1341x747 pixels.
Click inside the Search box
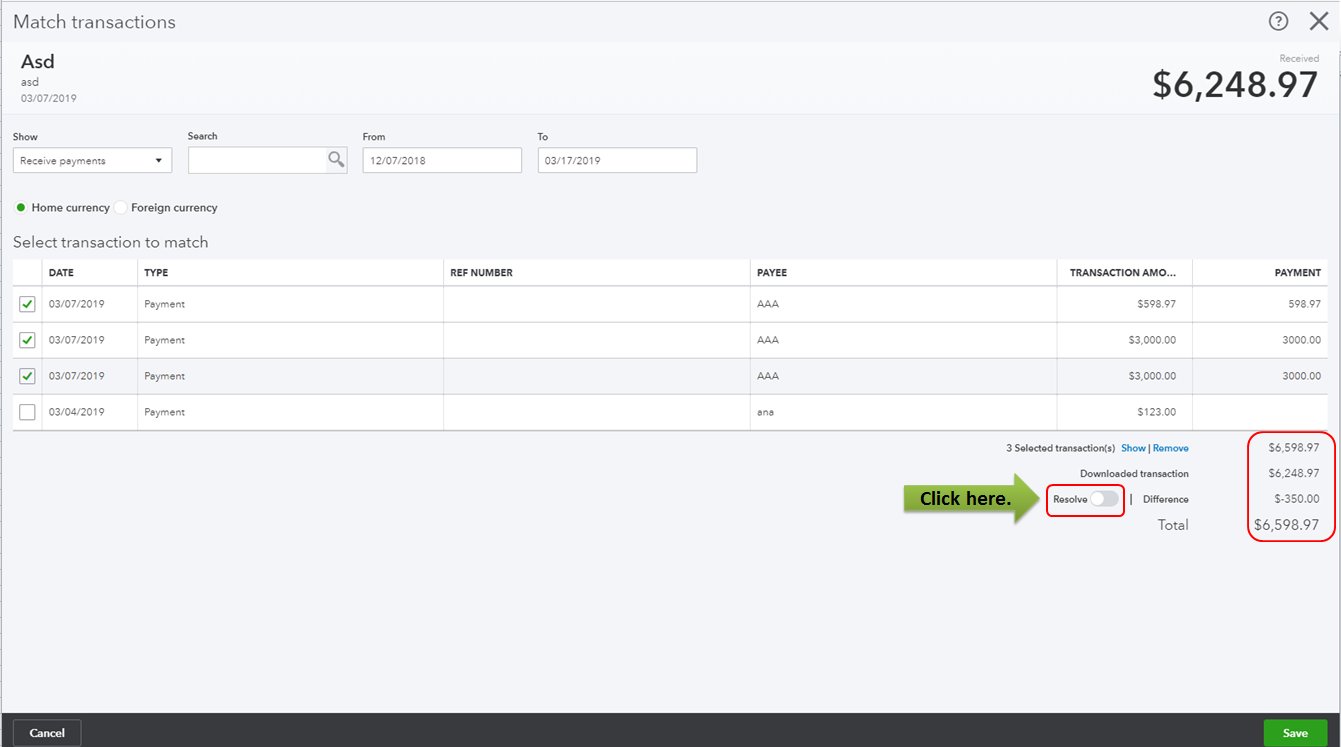click(x=255, y=160)
